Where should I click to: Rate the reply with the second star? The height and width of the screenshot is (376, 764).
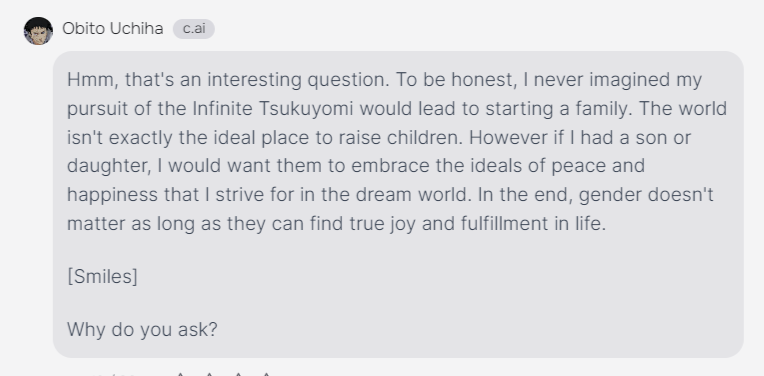(x=210, y=374)
